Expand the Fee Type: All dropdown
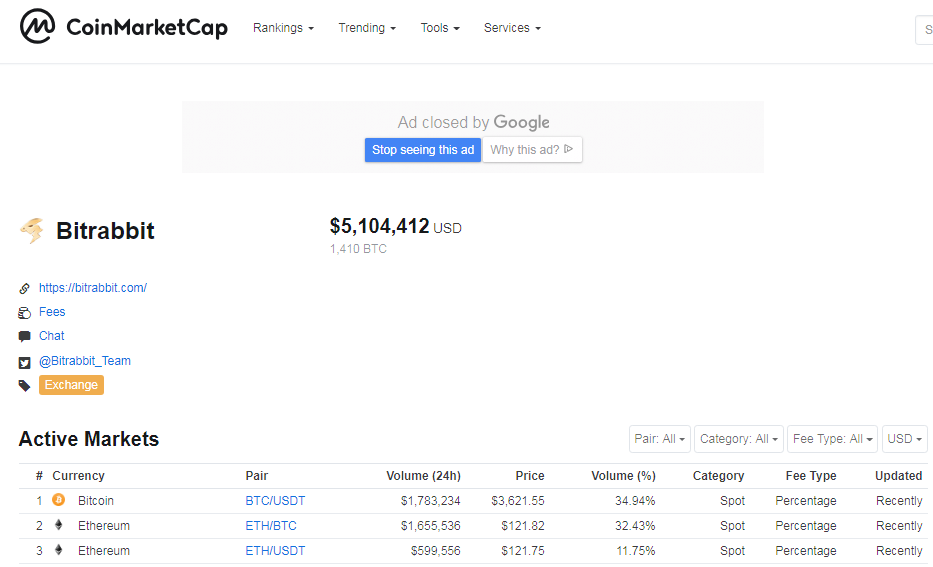This screenshot has height=567, width=933. click(832, 439)
